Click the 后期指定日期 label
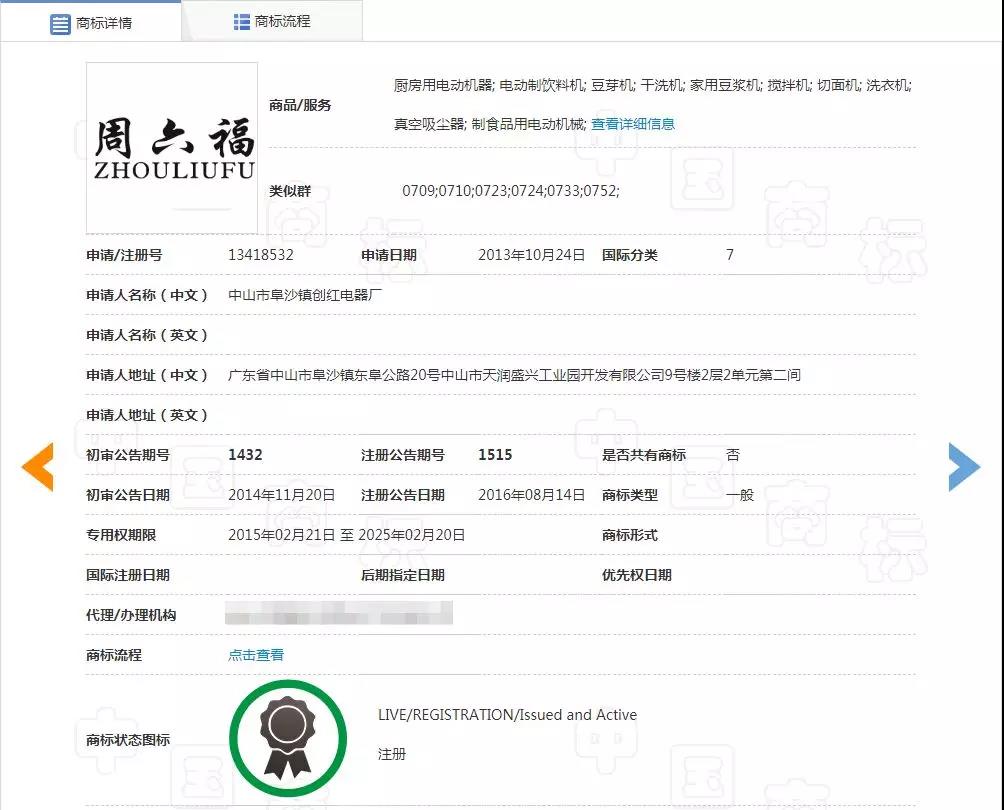This screenshot has height=810, width=1004. pos(403,575)
